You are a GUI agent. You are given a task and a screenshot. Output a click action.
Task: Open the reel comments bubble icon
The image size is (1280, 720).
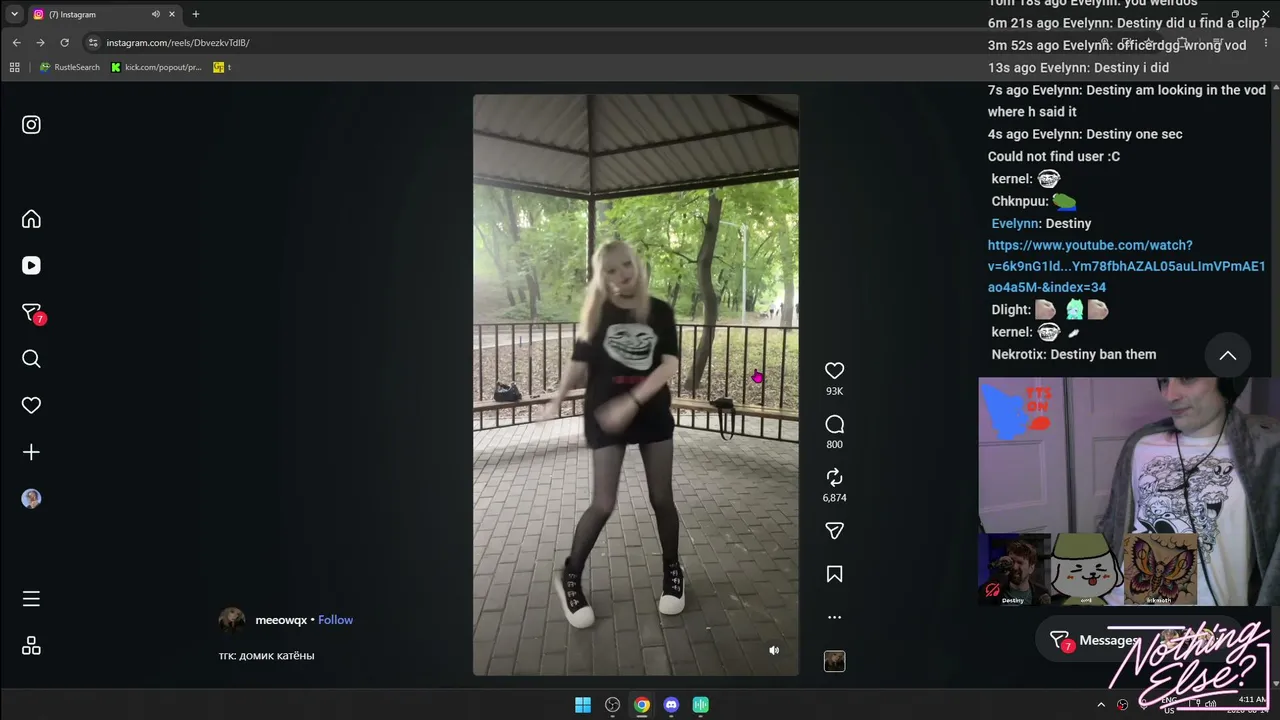(x=834, y=424)
